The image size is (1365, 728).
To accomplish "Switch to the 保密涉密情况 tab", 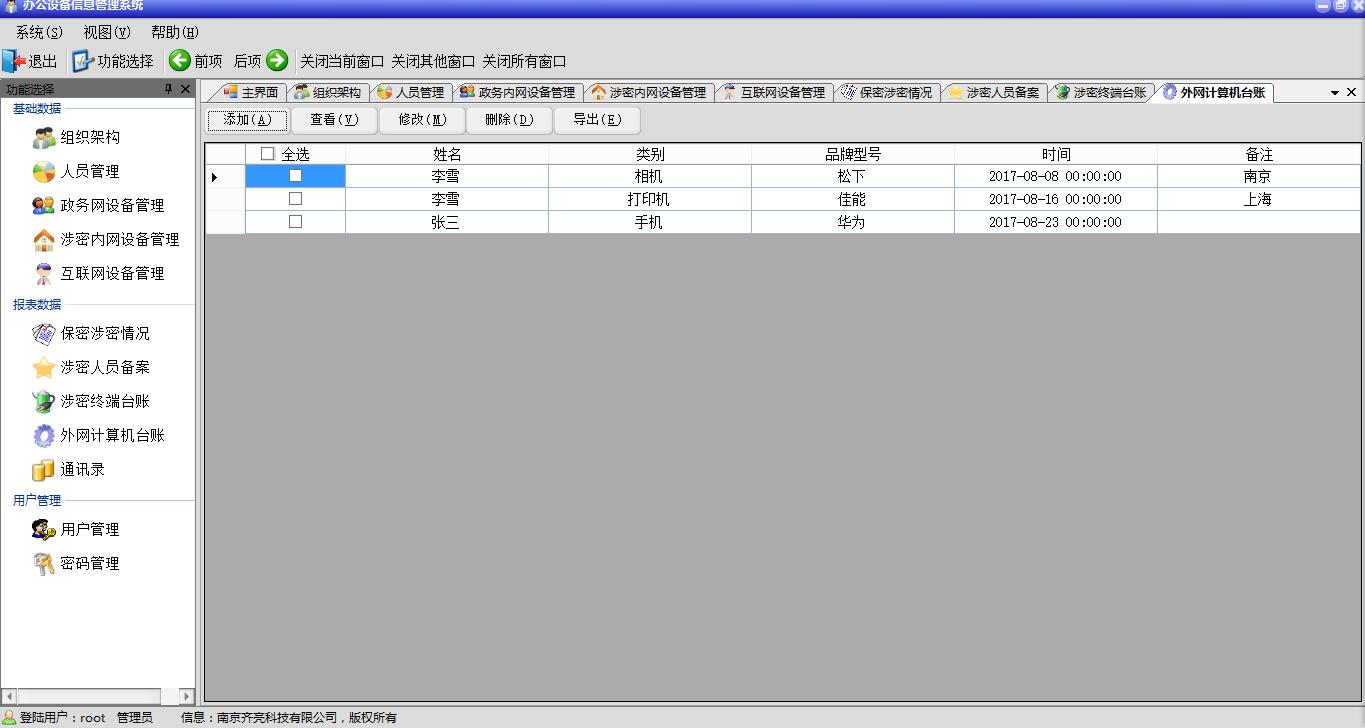I will pos(887,93).
